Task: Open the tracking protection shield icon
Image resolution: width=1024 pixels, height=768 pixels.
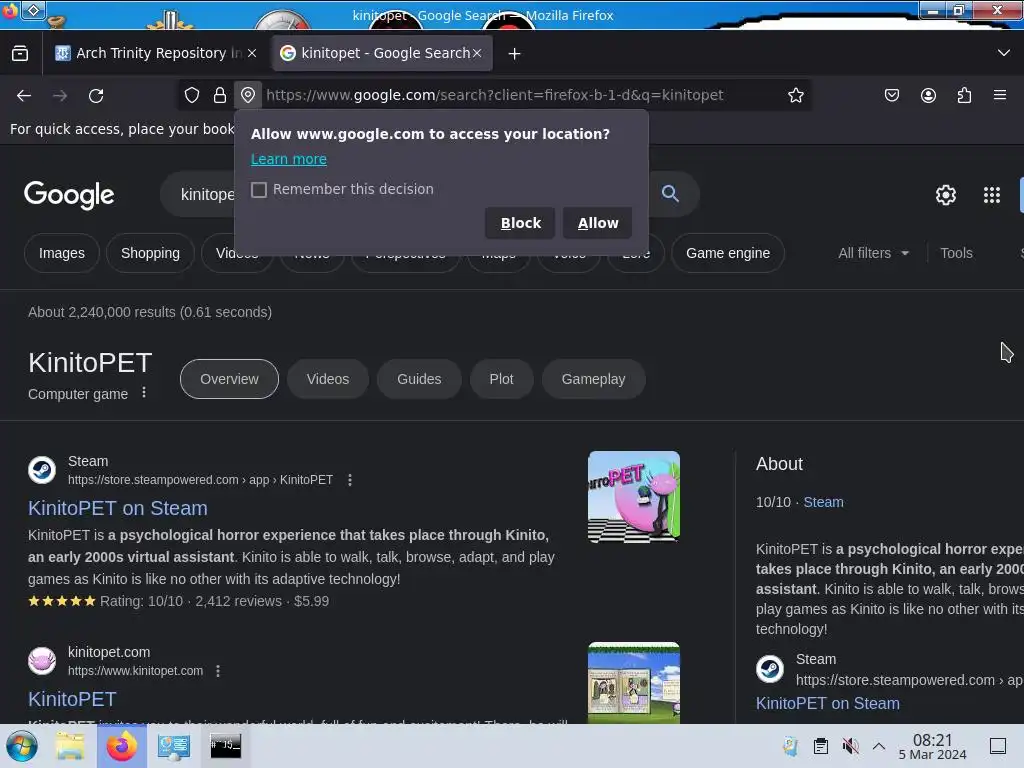Action: 191,95
